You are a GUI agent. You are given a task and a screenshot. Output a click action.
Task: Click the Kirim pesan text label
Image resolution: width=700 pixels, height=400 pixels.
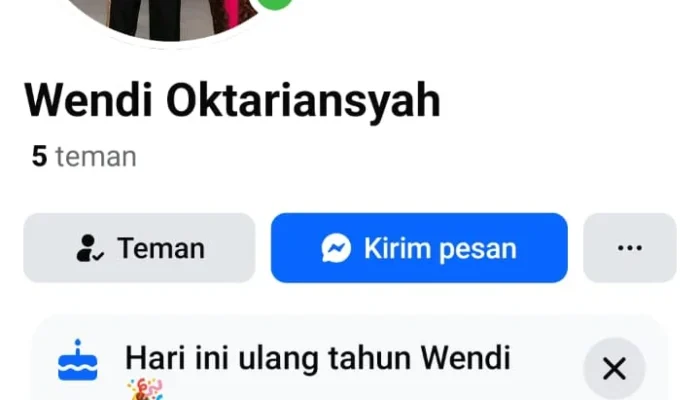(x=440, y=248)
